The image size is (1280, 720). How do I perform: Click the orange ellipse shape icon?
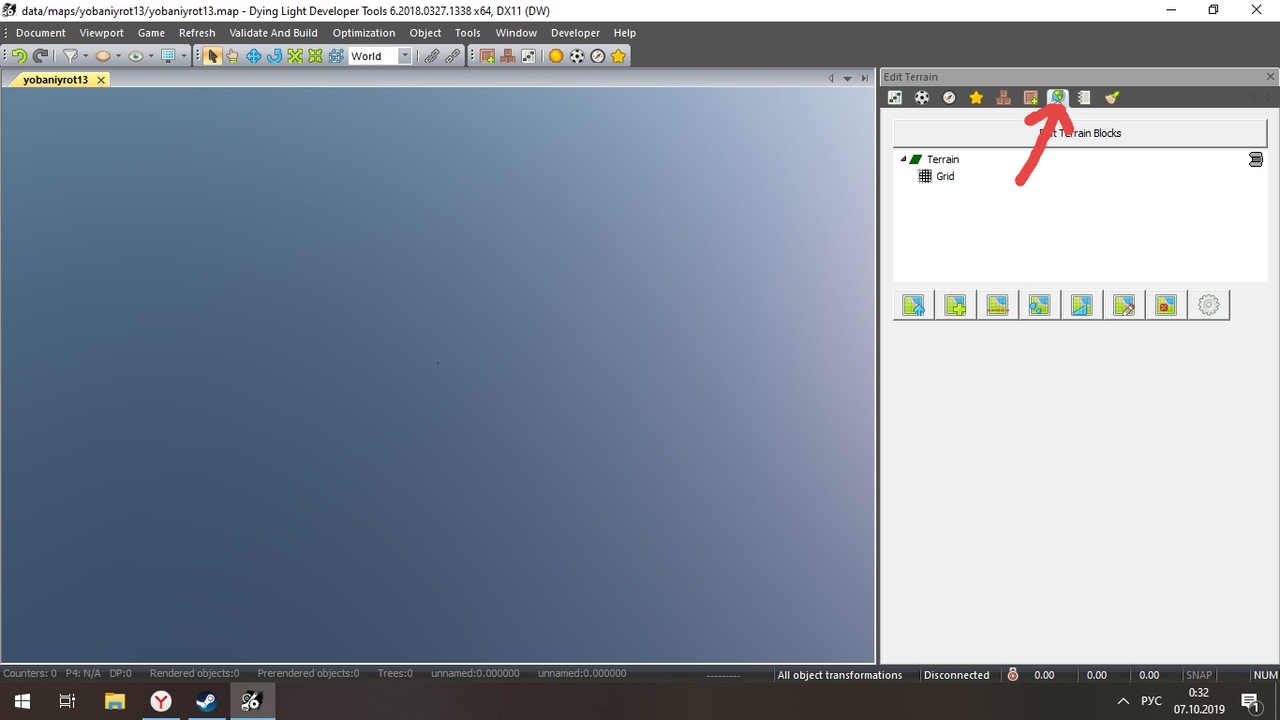click(x=102, y=56)
